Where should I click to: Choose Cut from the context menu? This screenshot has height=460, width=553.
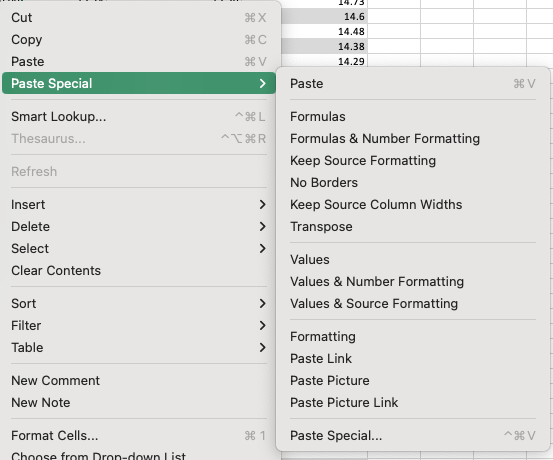[139, 18]
